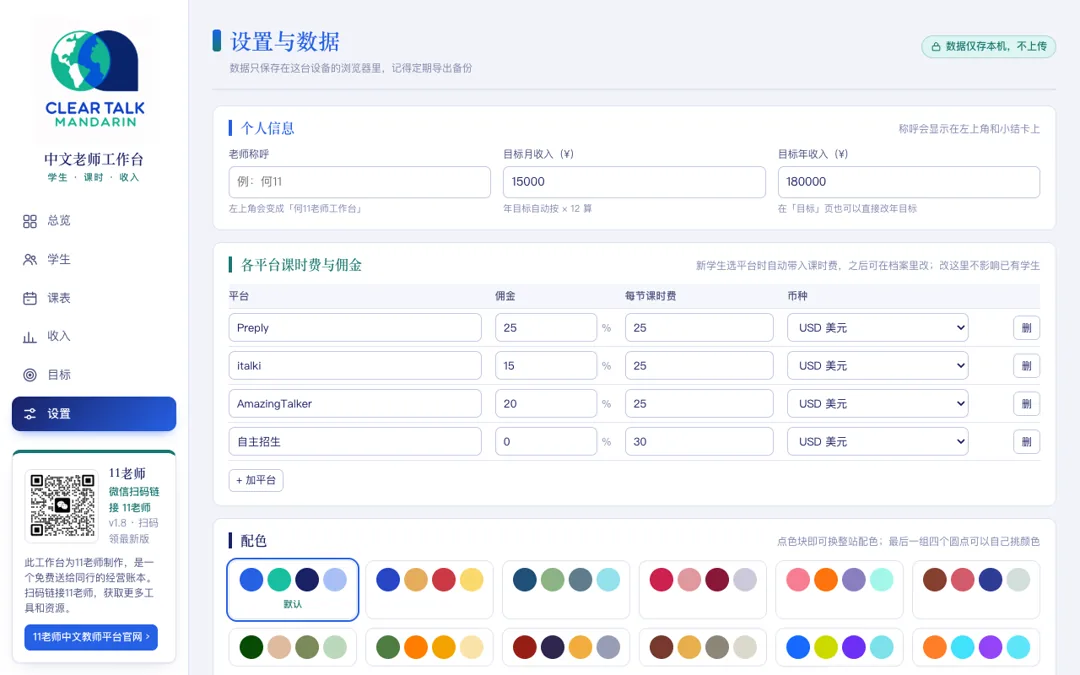Click the 自主招生 platform name field
The image size is (1080, 675).
click(355, 442)
